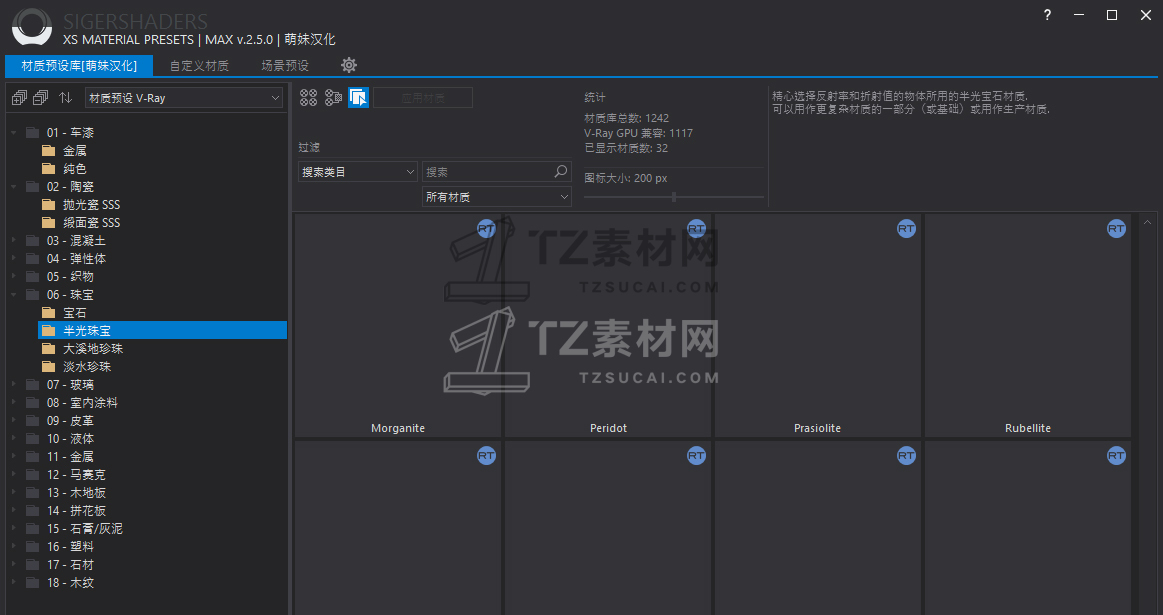This screenshot has width=1163, height=615.
Task: Open the 材质预设 V-Ray dropdown
Action: 184,98
